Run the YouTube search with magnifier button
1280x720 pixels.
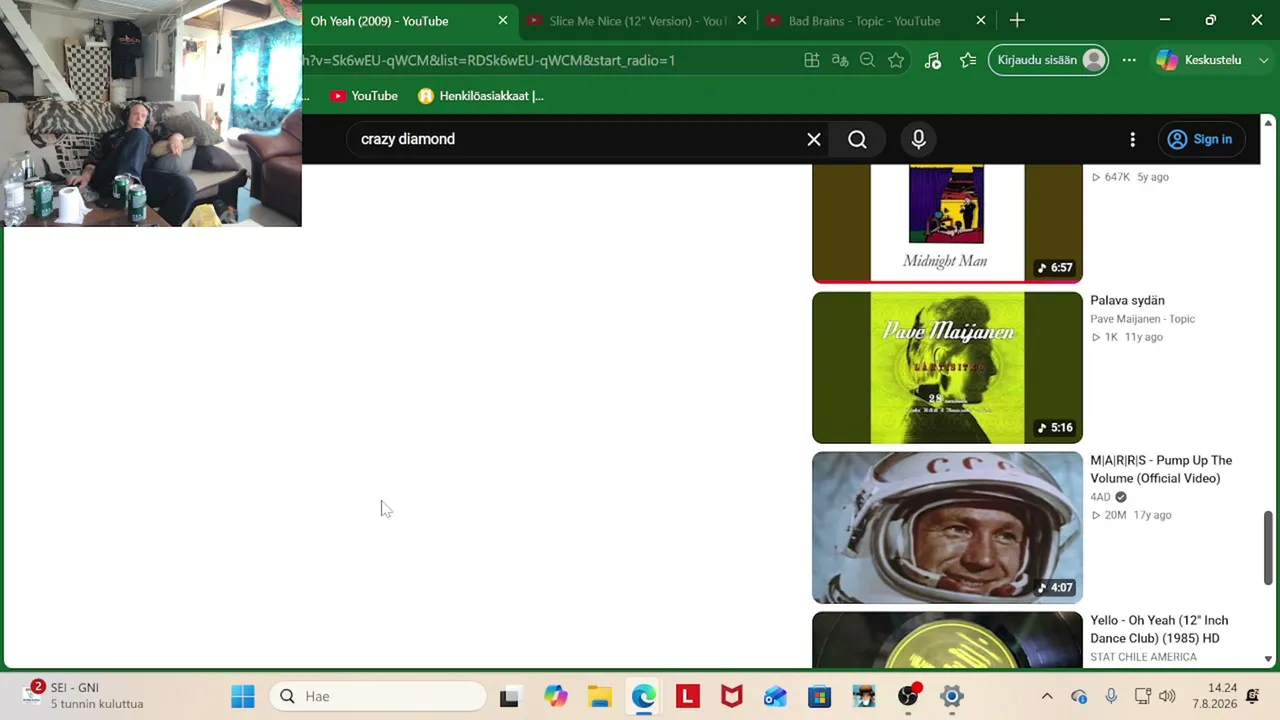(857, 139)
